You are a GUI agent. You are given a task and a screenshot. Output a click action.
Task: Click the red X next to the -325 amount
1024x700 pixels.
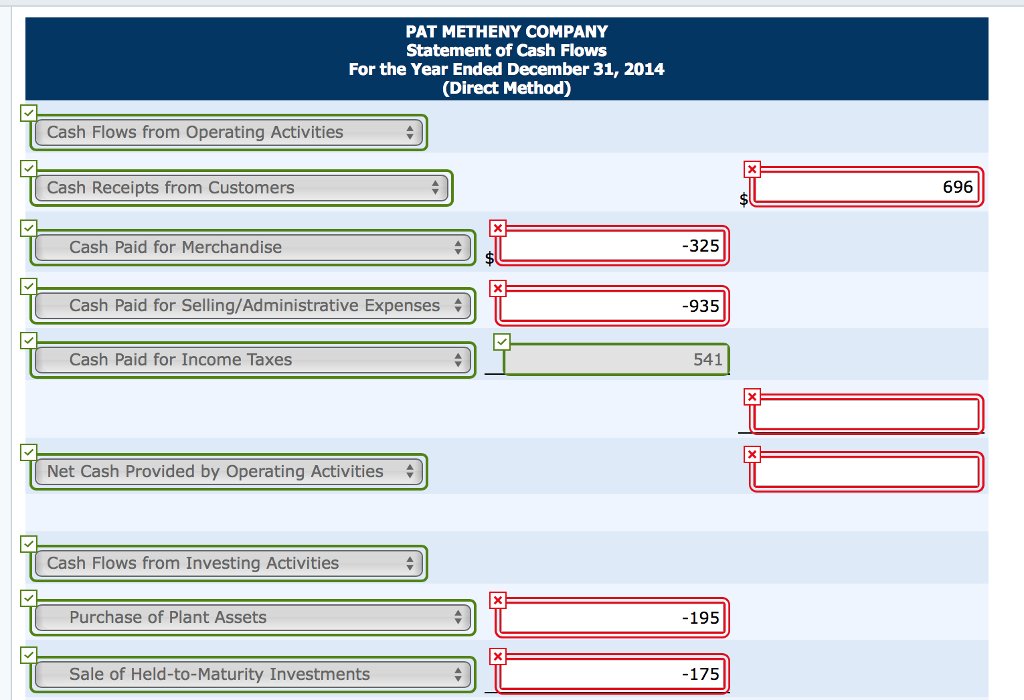pyautogui.click(x=497, y=228)
